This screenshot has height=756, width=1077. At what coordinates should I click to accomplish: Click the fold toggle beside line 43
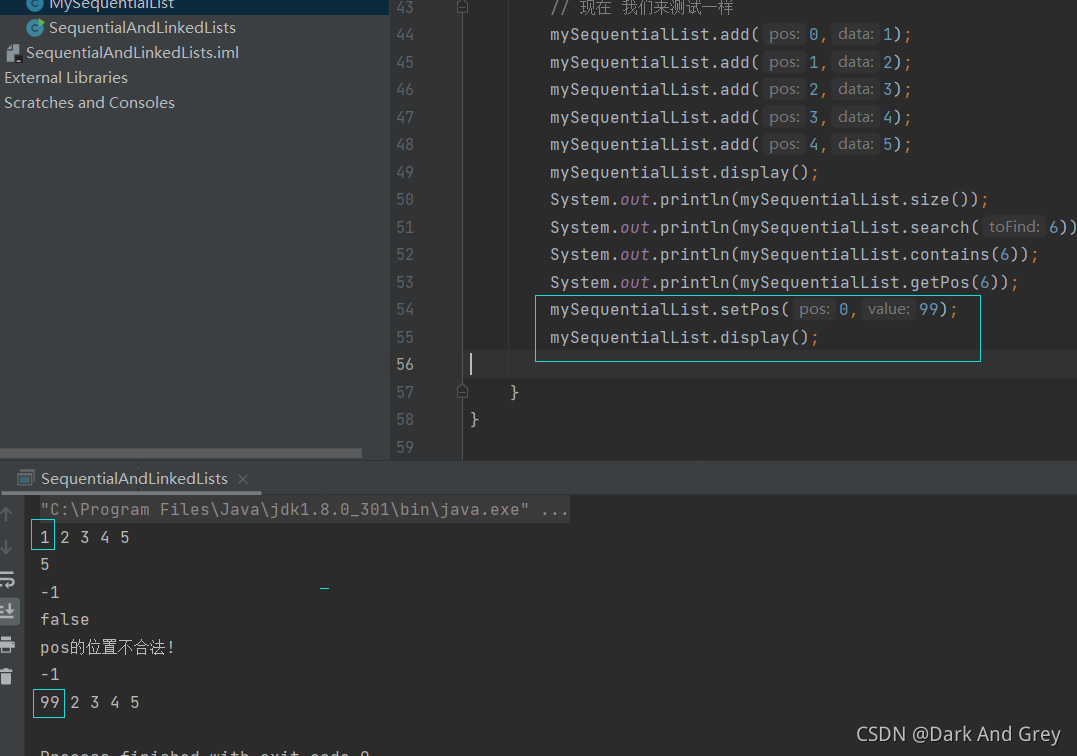tap(462, 7)
